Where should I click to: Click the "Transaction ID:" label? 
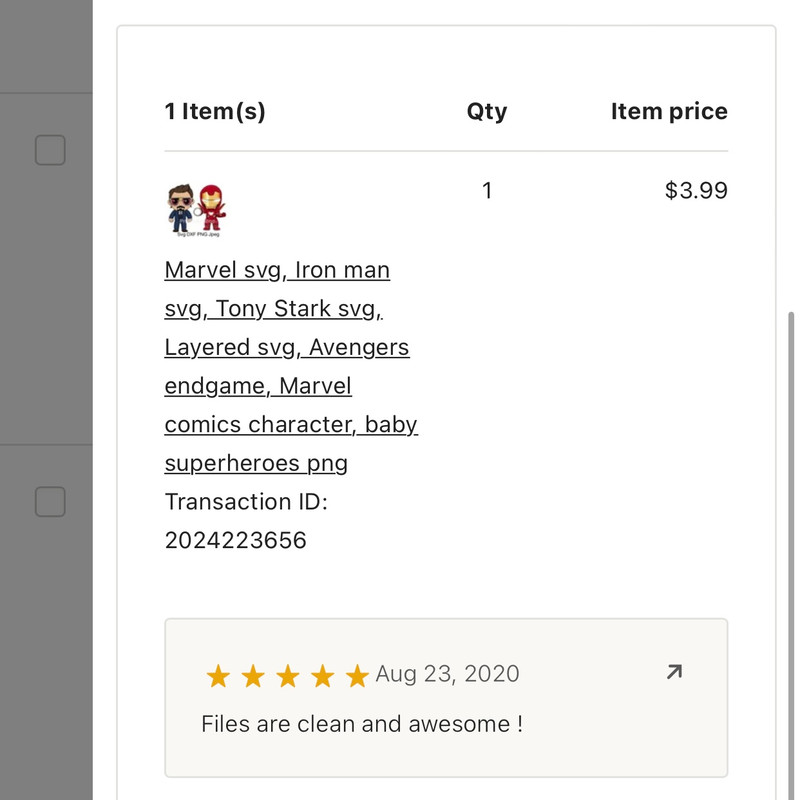246,502
